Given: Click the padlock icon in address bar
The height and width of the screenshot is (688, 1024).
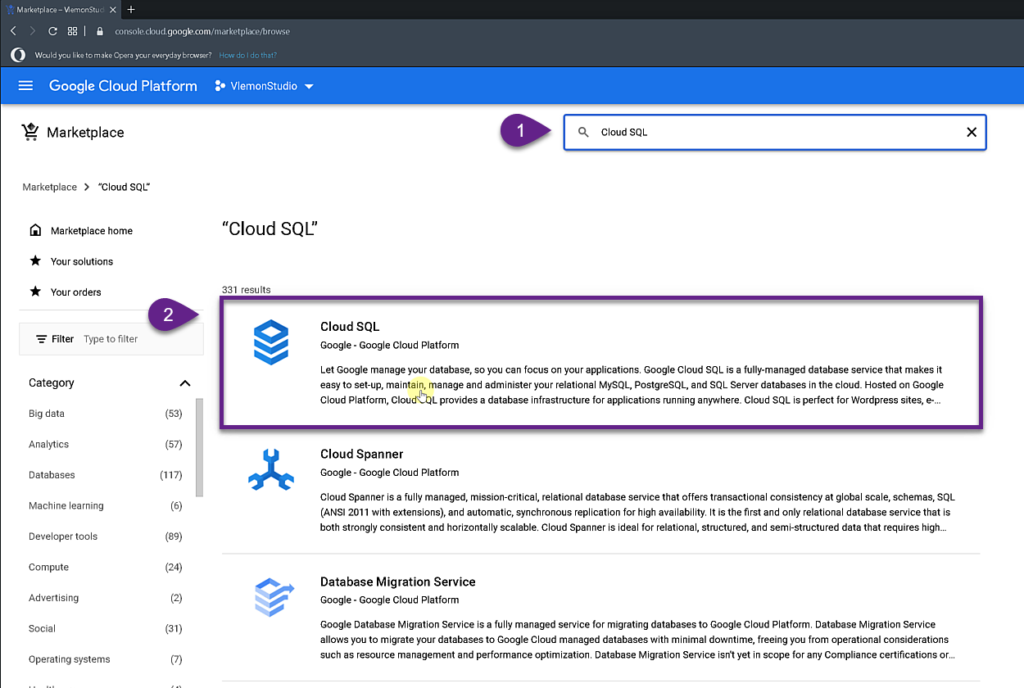Looking at the screenshot, I should click(x=101, y=31).
